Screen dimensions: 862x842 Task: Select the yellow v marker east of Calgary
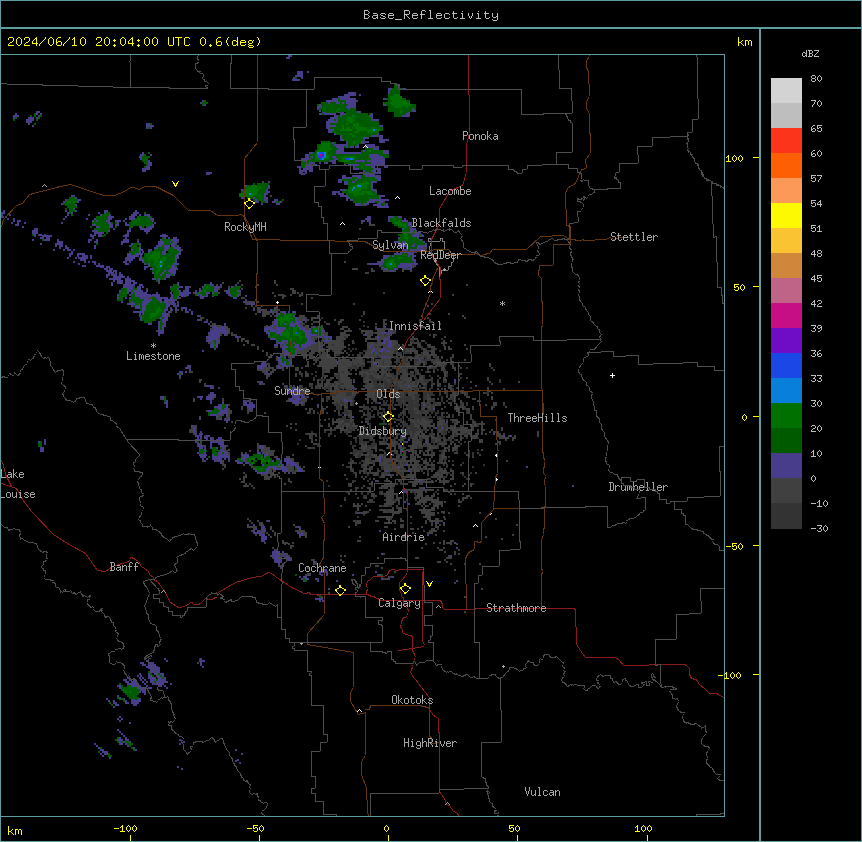tap(429, 584)
